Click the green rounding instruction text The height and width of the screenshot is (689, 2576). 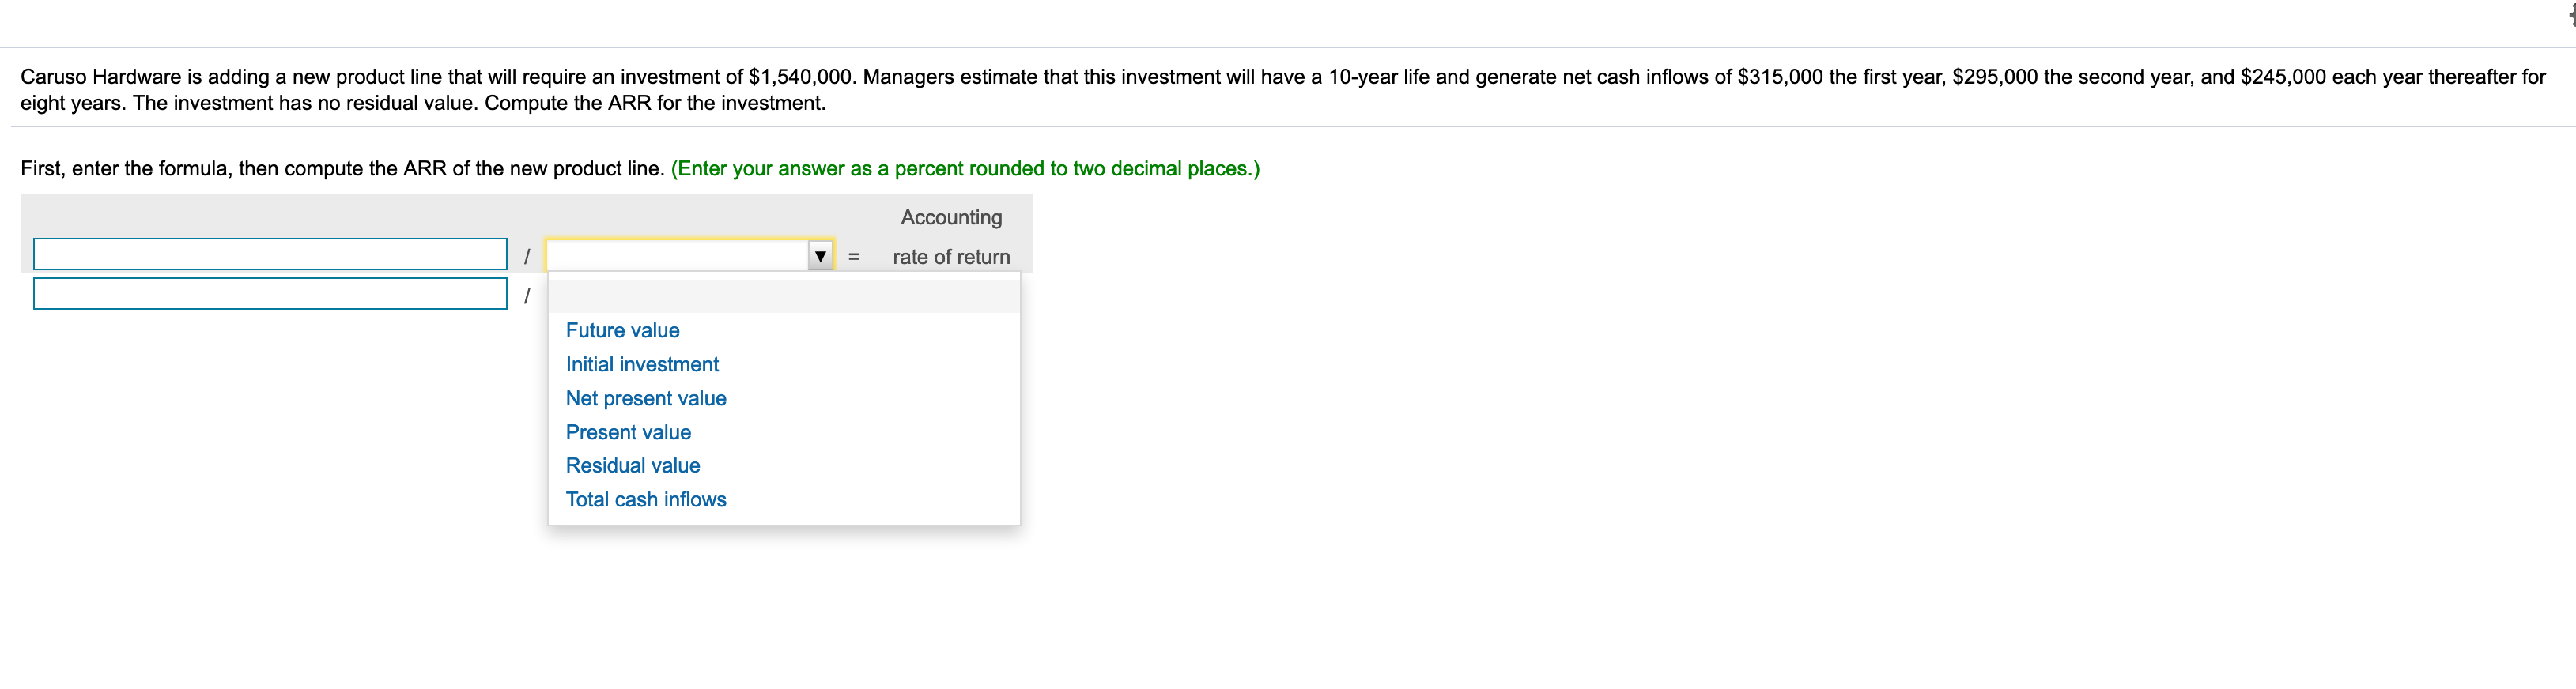click(966, 168)
